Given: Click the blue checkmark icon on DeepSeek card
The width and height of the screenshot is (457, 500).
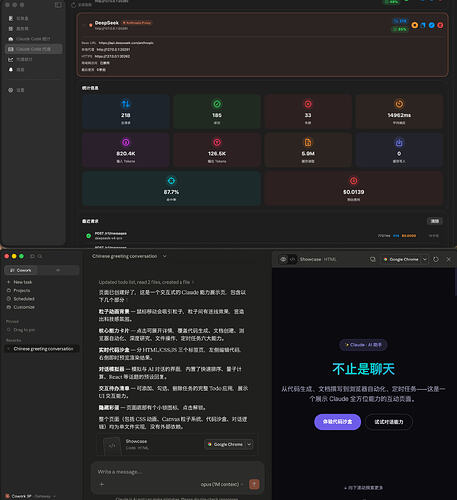Looking at the screenshot, I should coord(432,25).
